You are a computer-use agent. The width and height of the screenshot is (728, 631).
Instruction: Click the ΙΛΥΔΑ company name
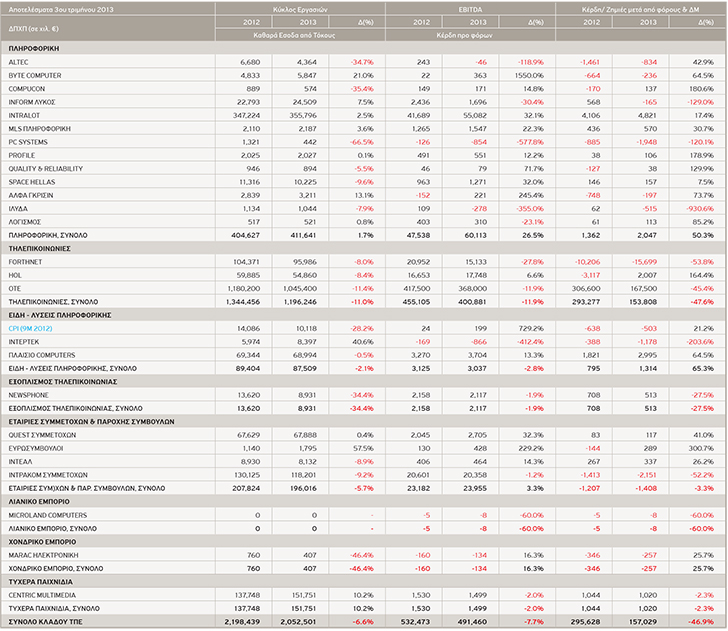coord(18,208)
